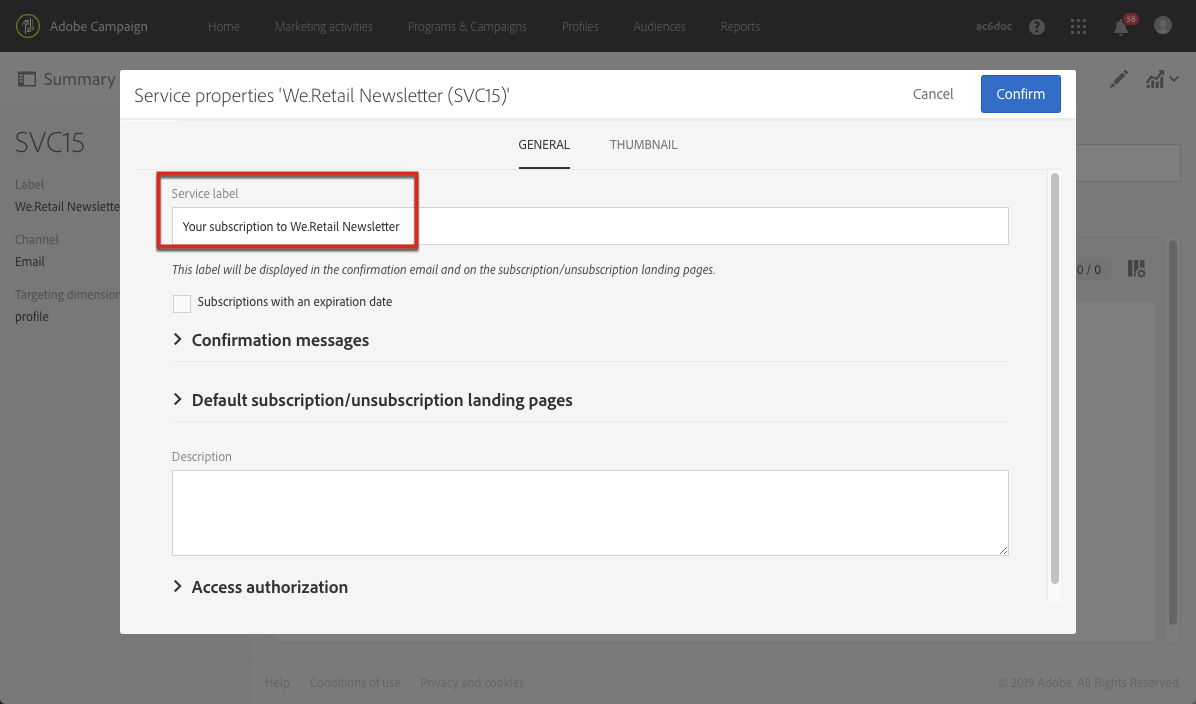Open the notifications bell icon
The height and width of the screenshot is (704, 1196).
[x=1120, y=27]
